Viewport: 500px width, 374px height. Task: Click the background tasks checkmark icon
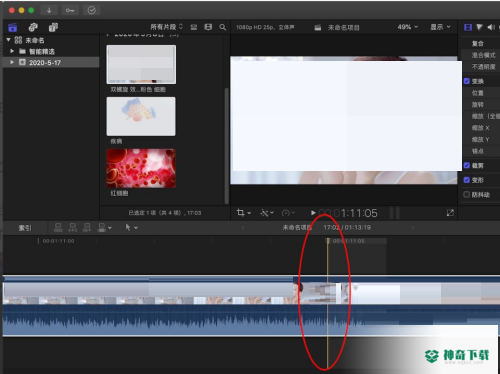click(92, 10)
